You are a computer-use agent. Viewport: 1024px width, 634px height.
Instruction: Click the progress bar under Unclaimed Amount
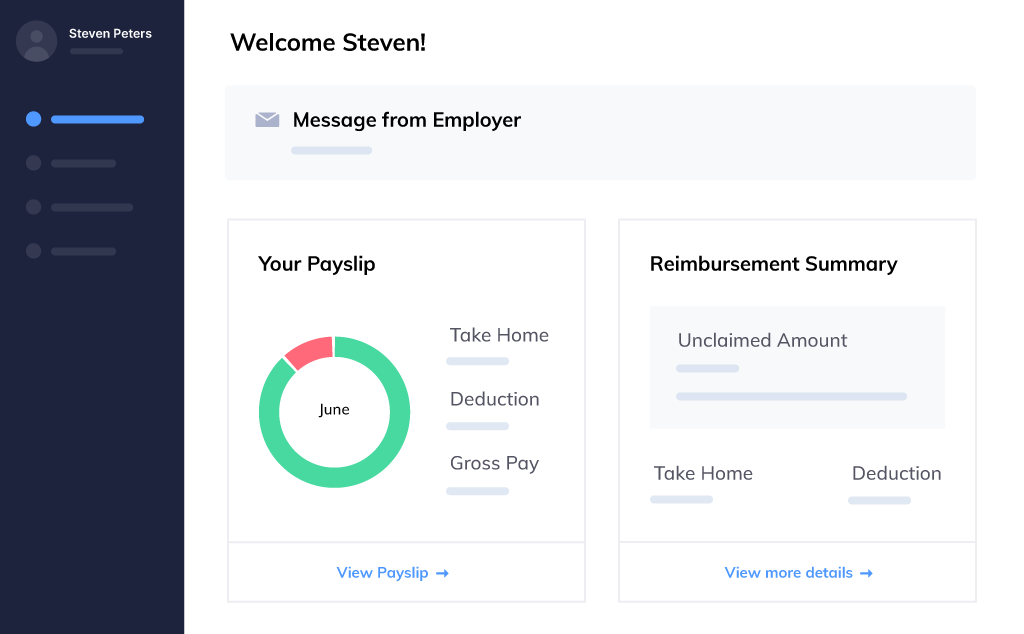(791, 396)
